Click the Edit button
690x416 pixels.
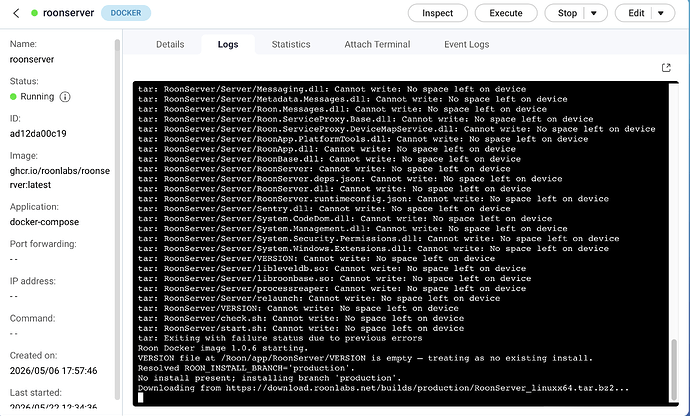(x=635, y=13)
